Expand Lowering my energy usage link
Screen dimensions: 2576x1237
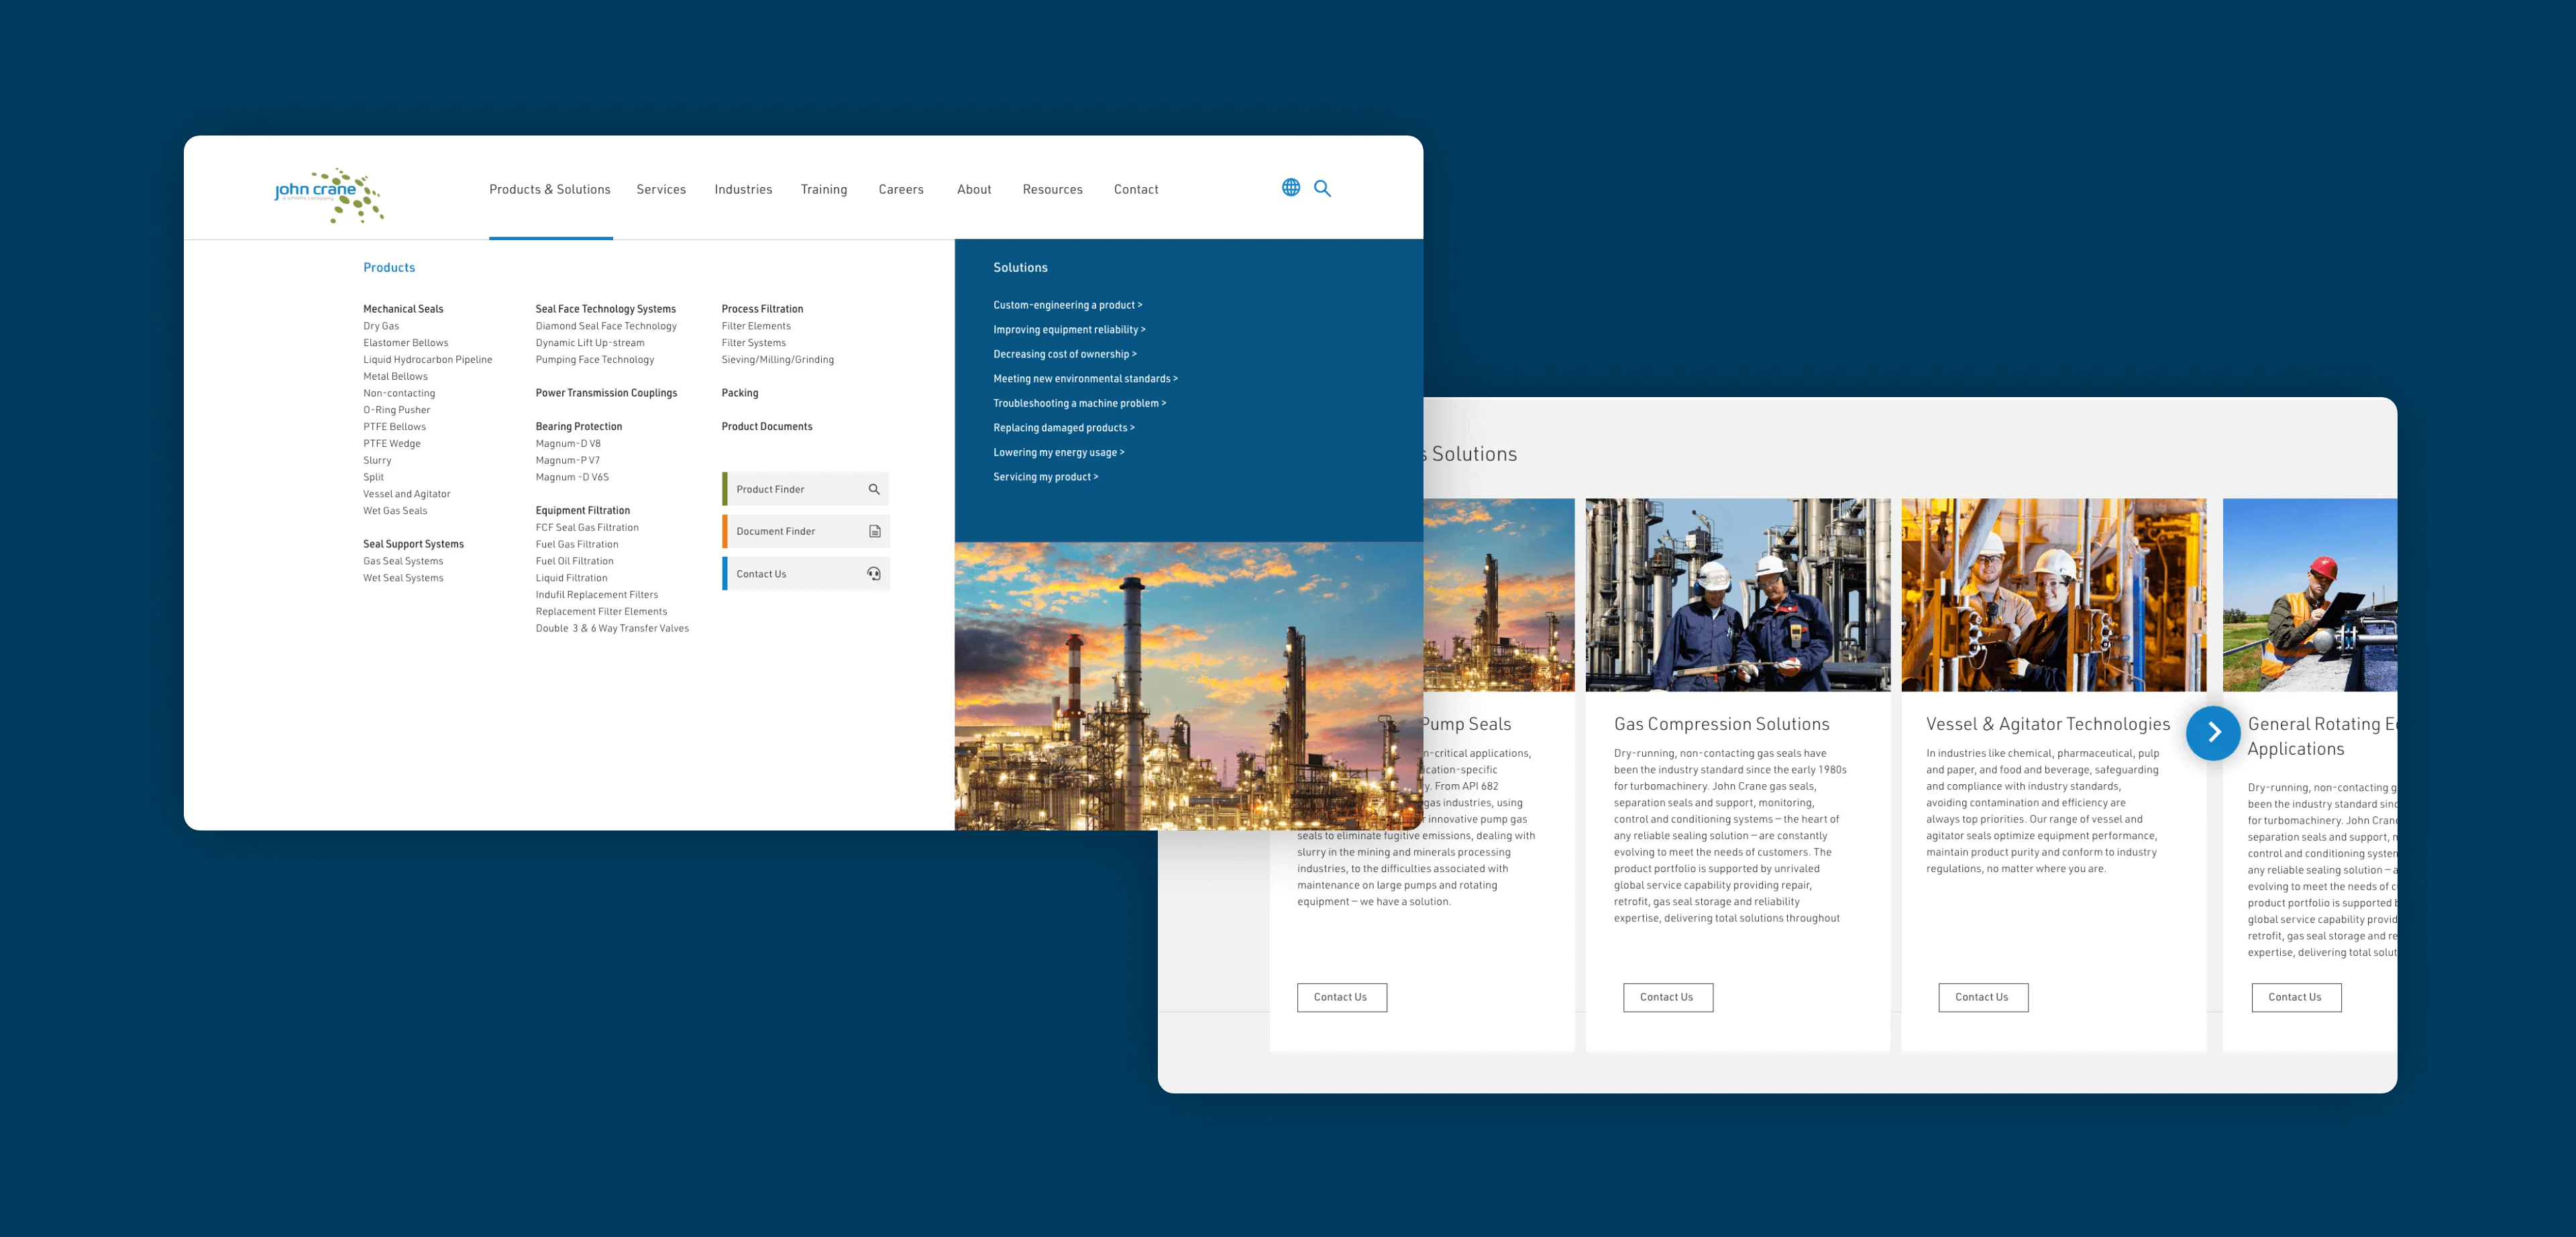coord(1058,452)
